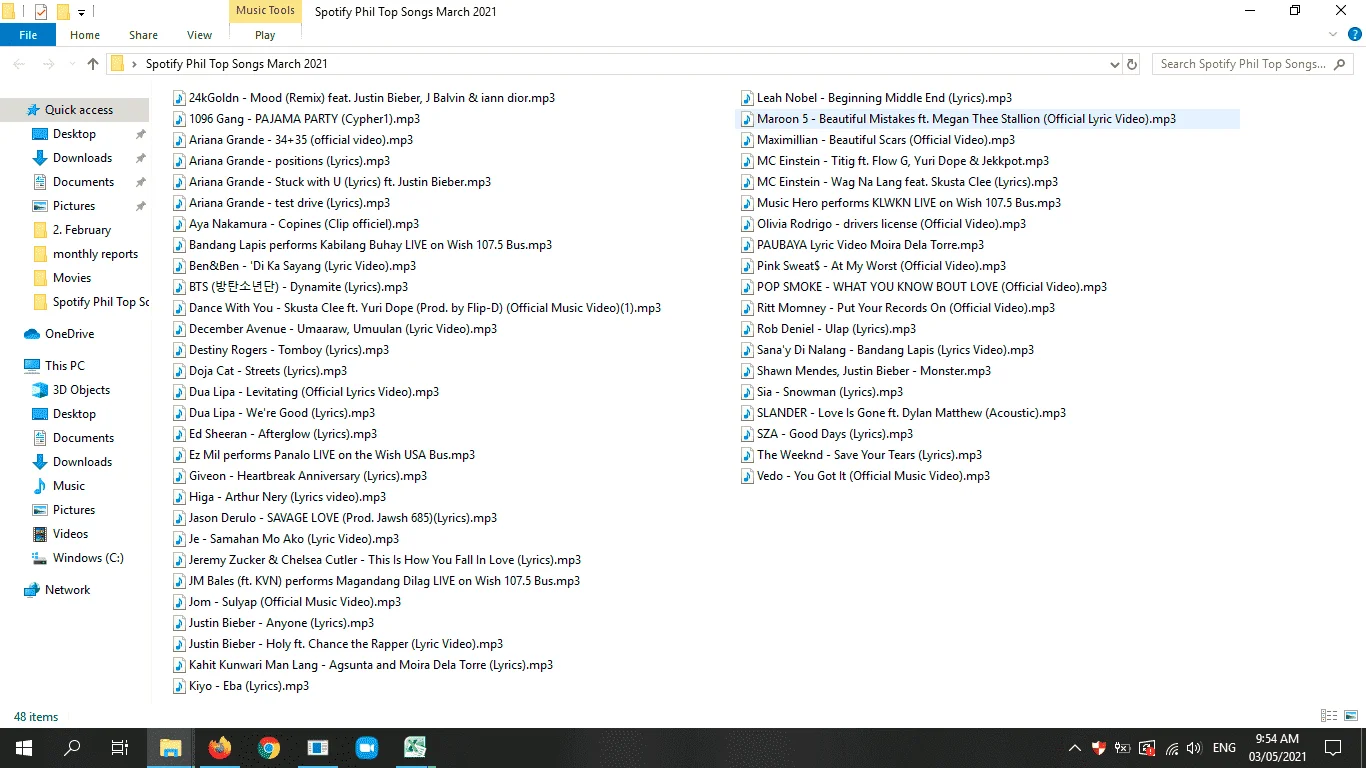Click the Forward navigation arrow
The height and width of the screenshot is (768, 1366).
tap(48, 64)
